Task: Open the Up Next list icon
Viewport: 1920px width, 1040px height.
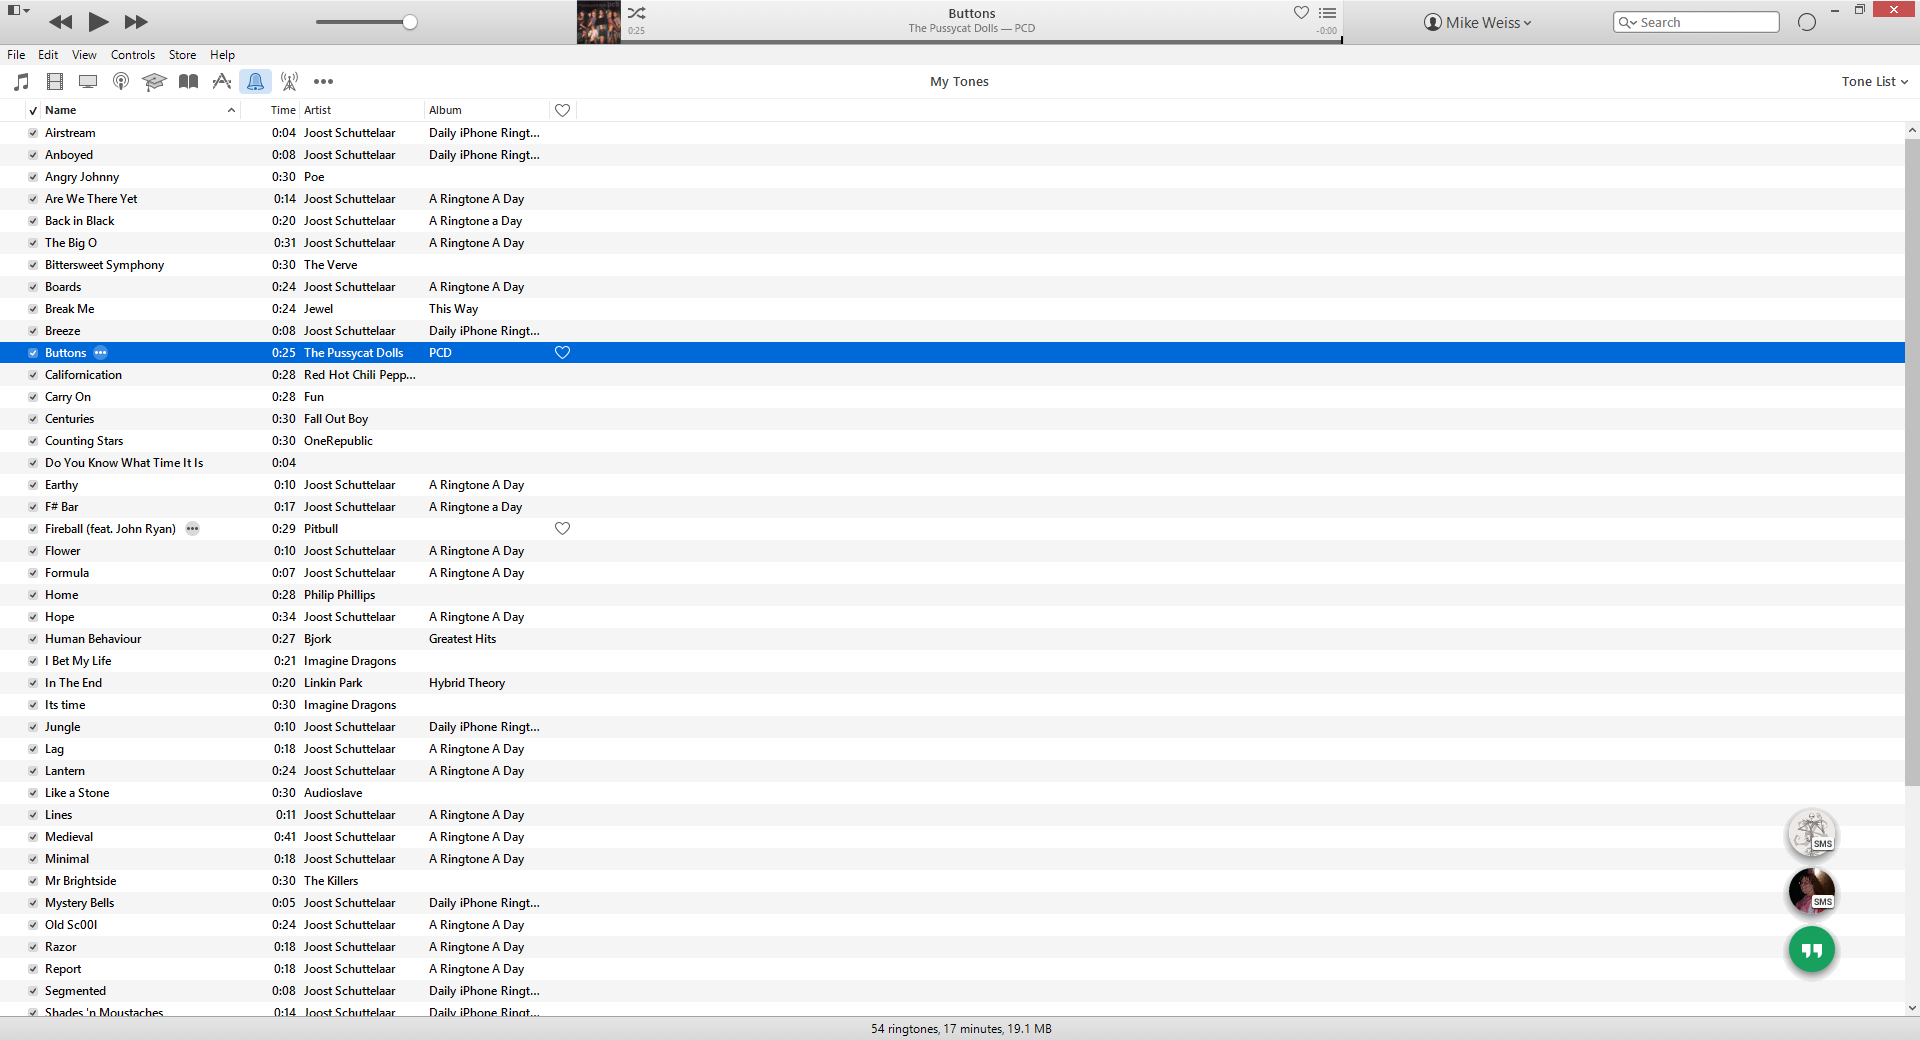Action: [1328, 13]
